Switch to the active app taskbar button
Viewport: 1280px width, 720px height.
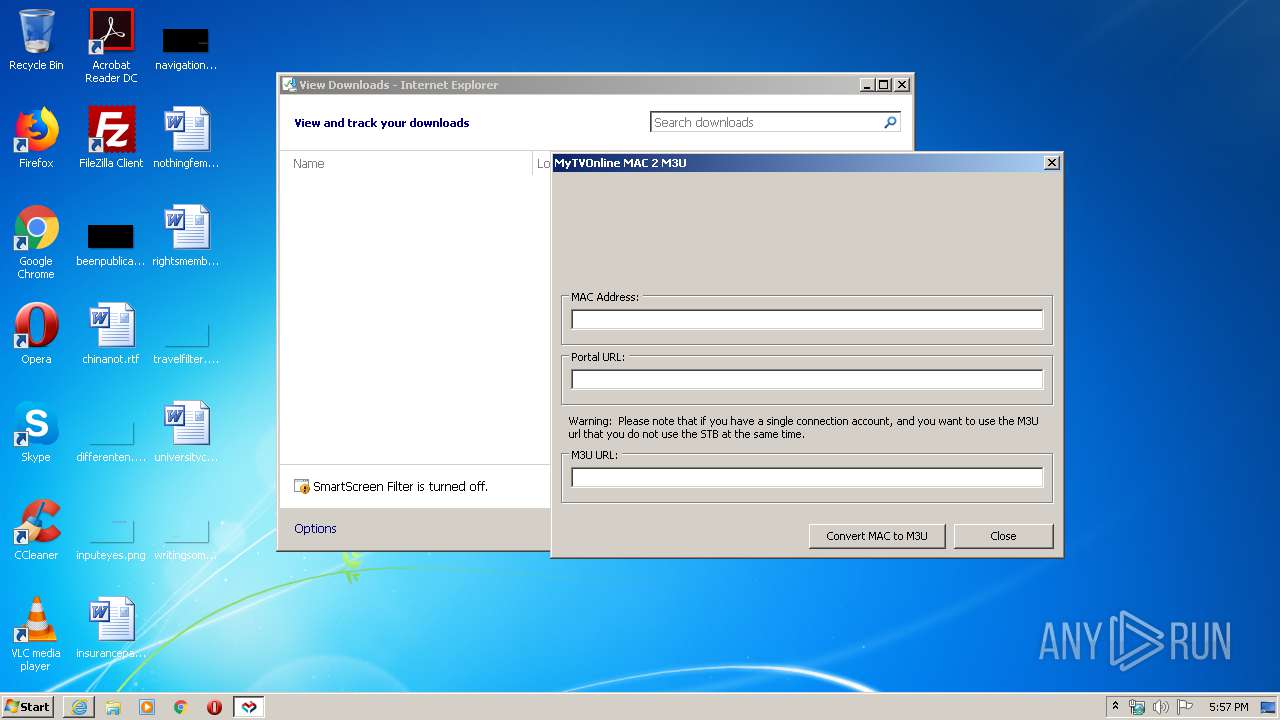[x=249, y=707]
